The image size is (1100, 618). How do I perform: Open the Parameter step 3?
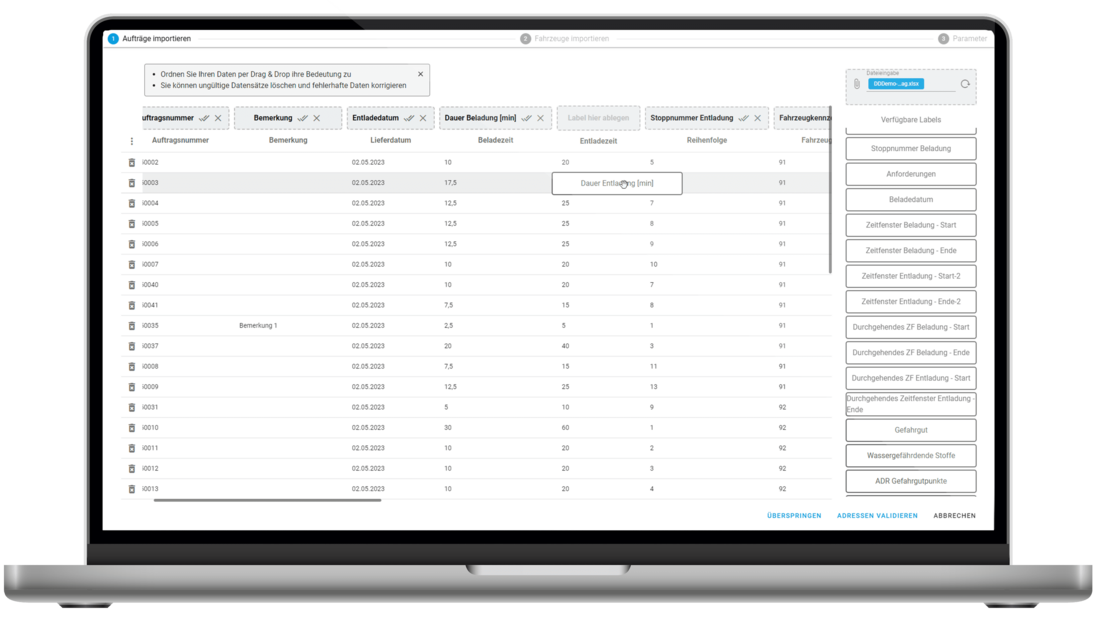coord(963,39)
